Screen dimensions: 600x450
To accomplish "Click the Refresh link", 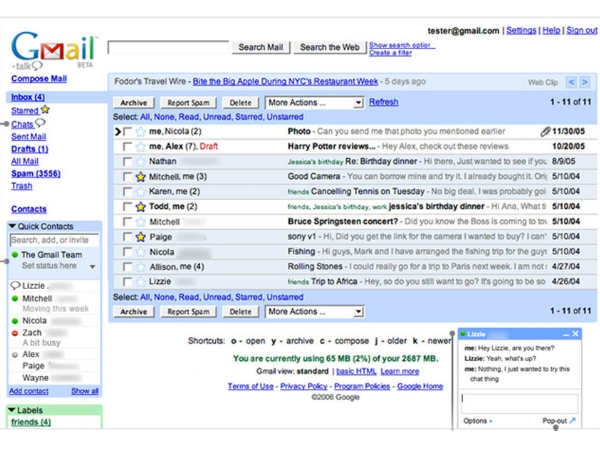I will 384,102.
